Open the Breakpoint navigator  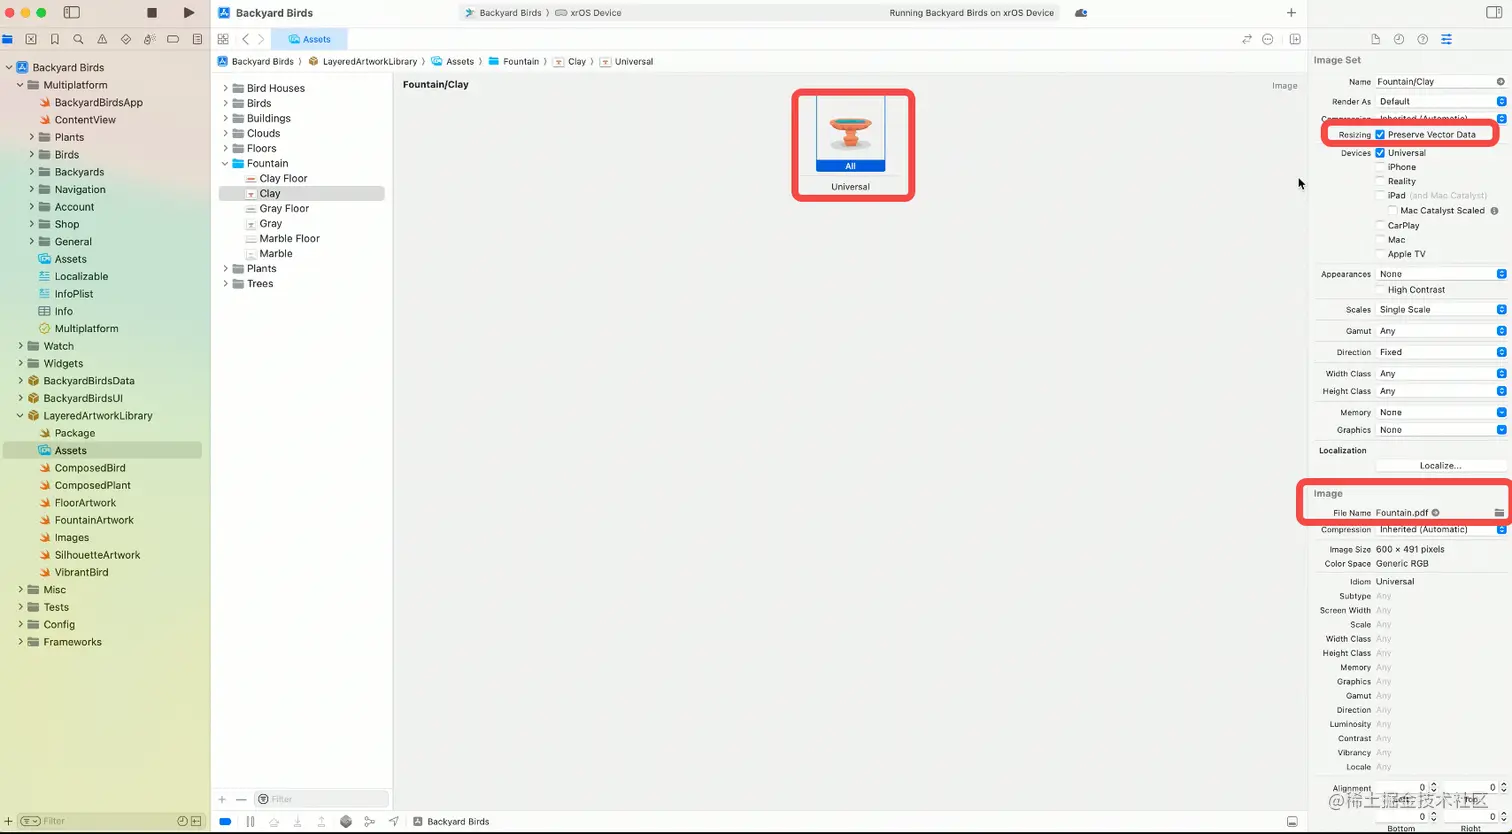(173, 39)
